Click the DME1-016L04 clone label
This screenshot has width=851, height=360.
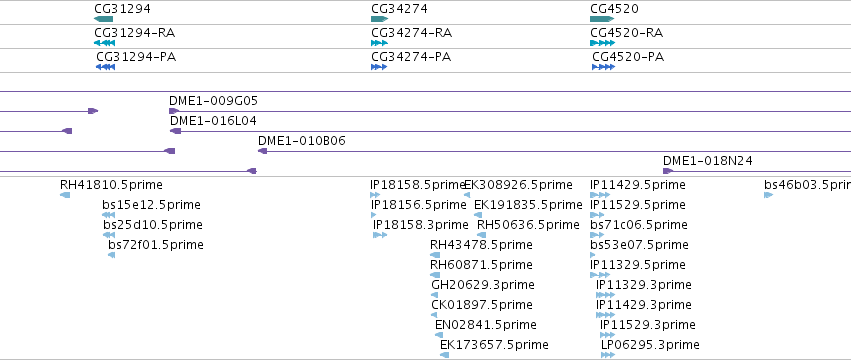[x=213, y=121]
